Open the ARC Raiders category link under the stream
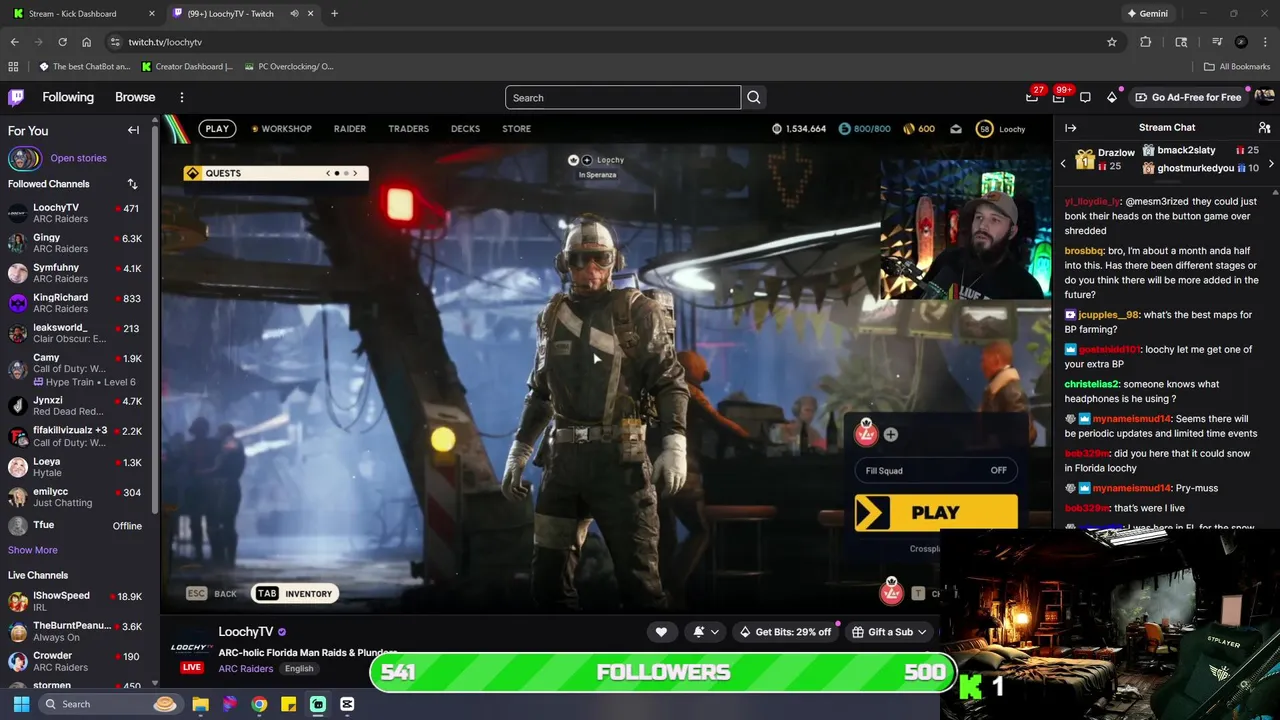The height and width of the screenshot is (720, 1280). pyautogui.click(x=245, y=668)
